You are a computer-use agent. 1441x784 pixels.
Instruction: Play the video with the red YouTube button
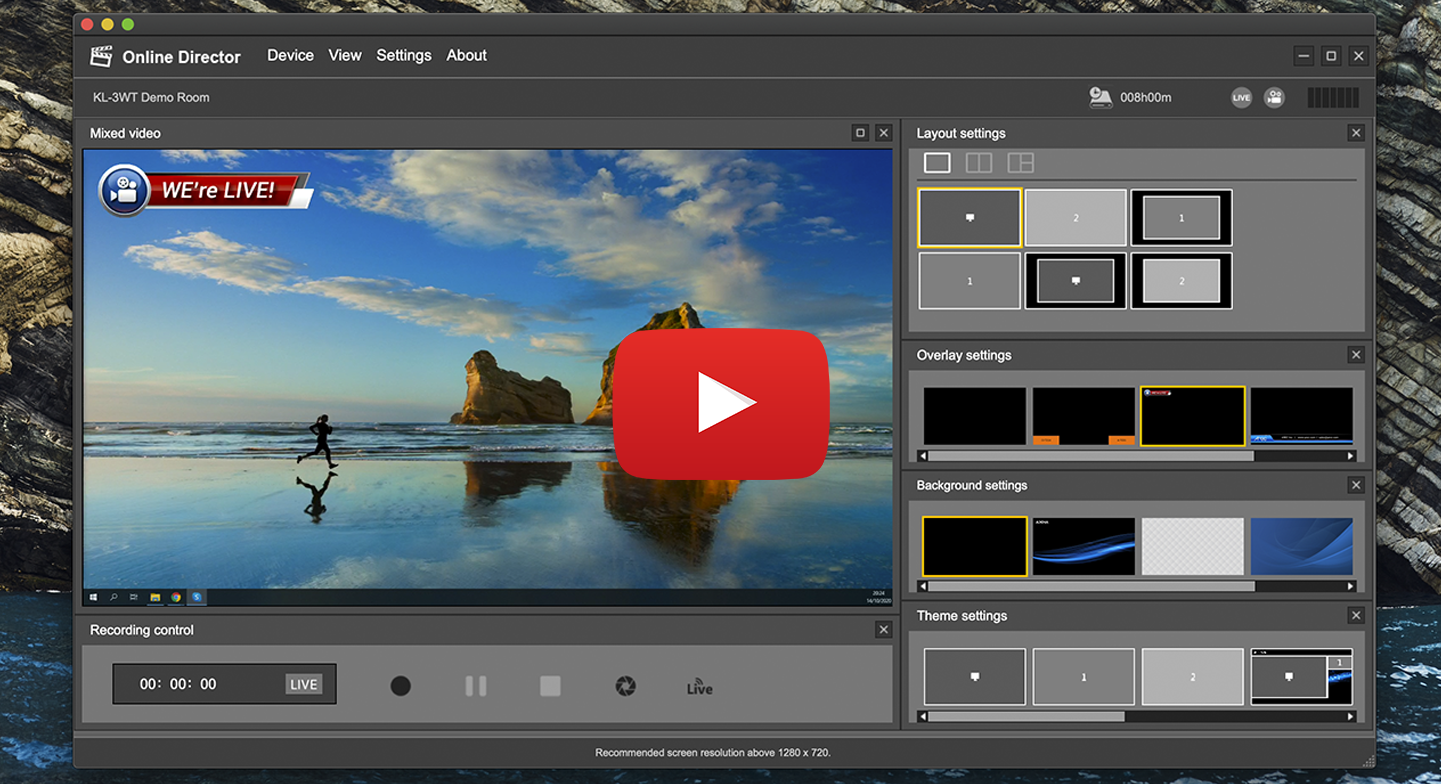721,403
